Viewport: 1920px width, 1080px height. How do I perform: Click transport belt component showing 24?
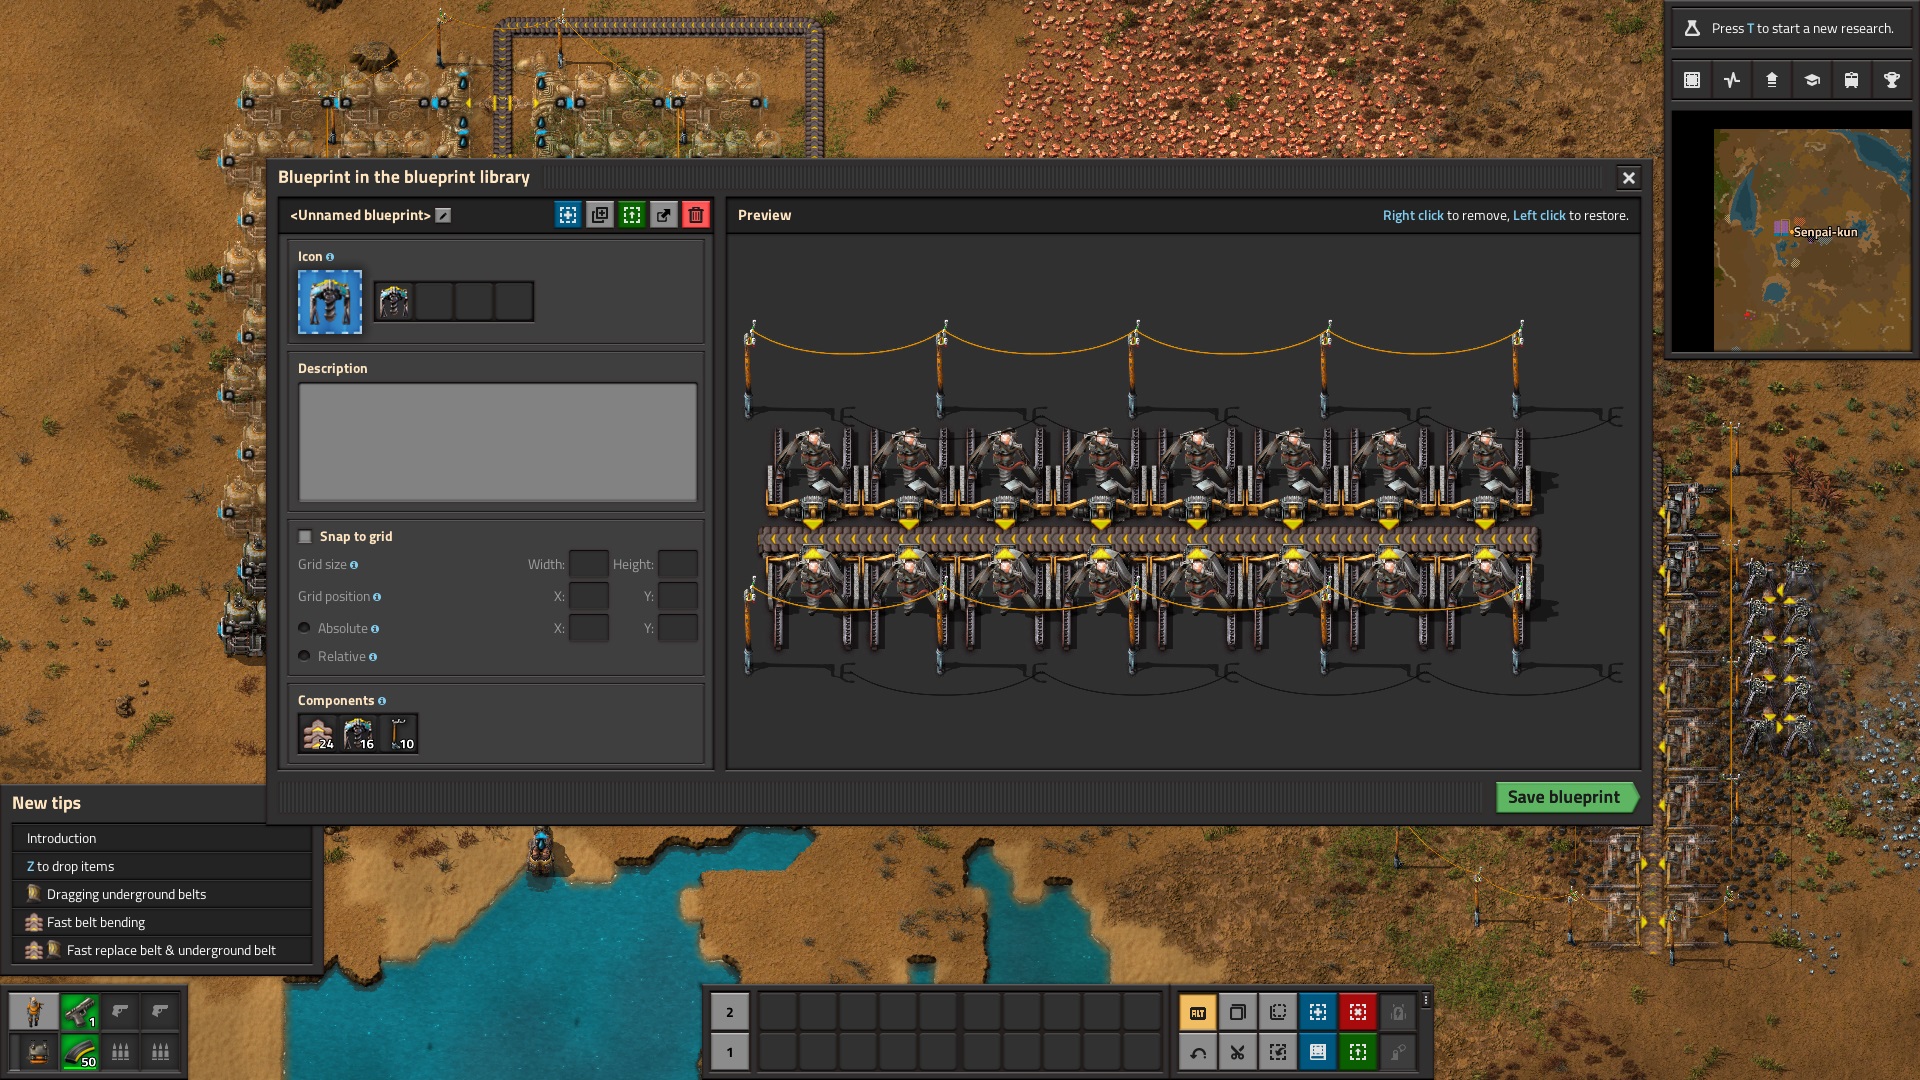(x=318, y=734)
